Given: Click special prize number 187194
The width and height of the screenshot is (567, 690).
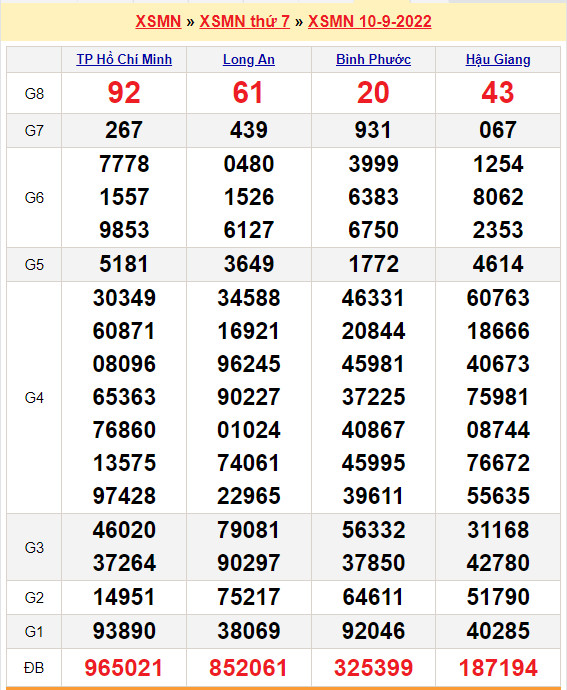Looking at the screenshot, I should 498,668.
